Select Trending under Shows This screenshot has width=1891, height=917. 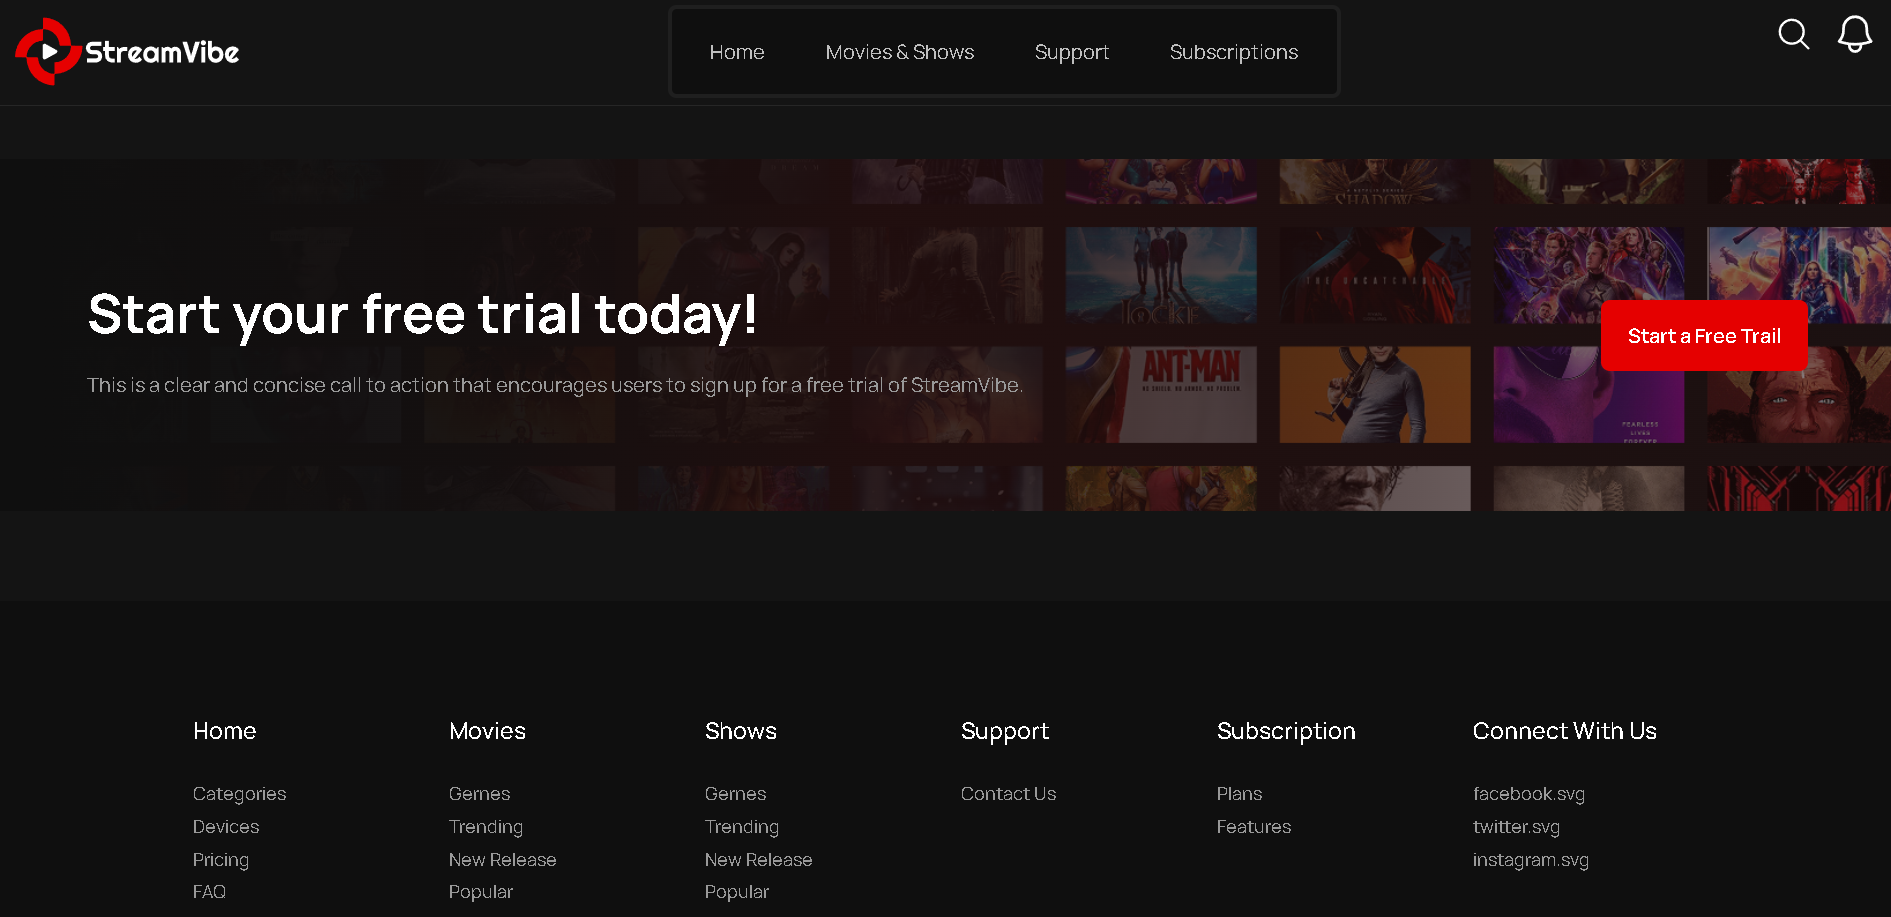pos(742,827)
